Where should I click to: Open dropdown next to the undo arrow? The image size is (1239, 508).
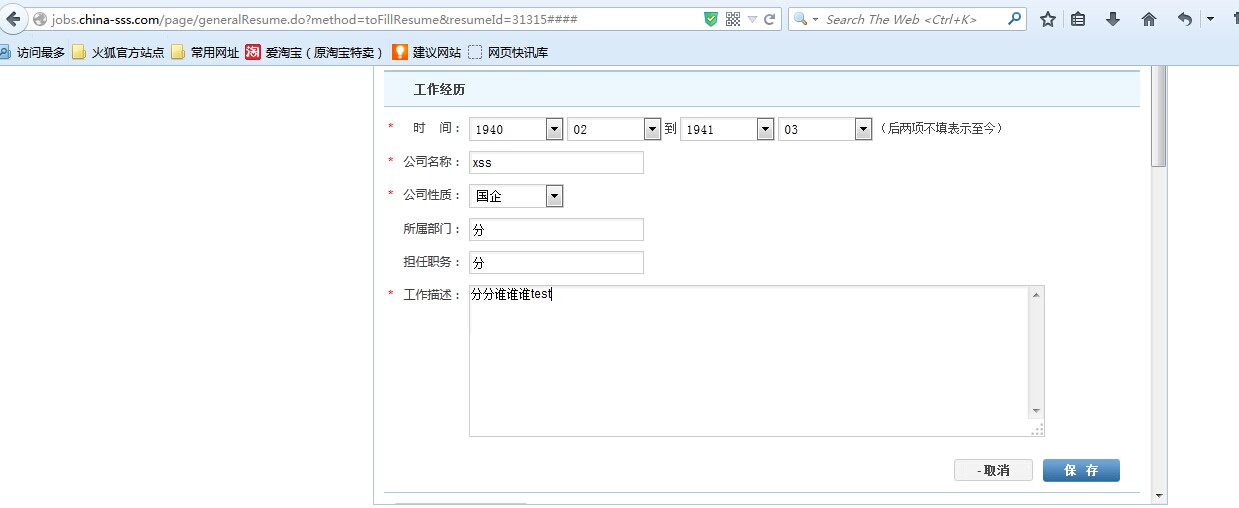1210,19
